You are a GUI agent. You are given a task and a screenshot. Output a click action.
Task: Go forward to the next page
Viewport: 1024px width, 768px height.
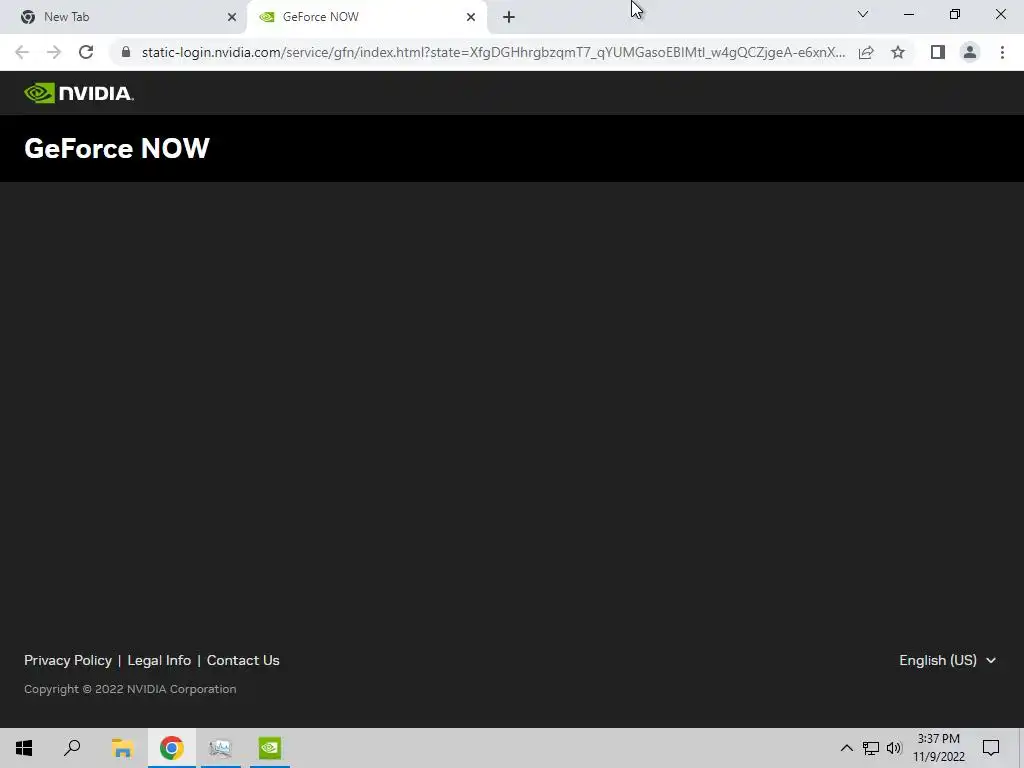[54, 52]
